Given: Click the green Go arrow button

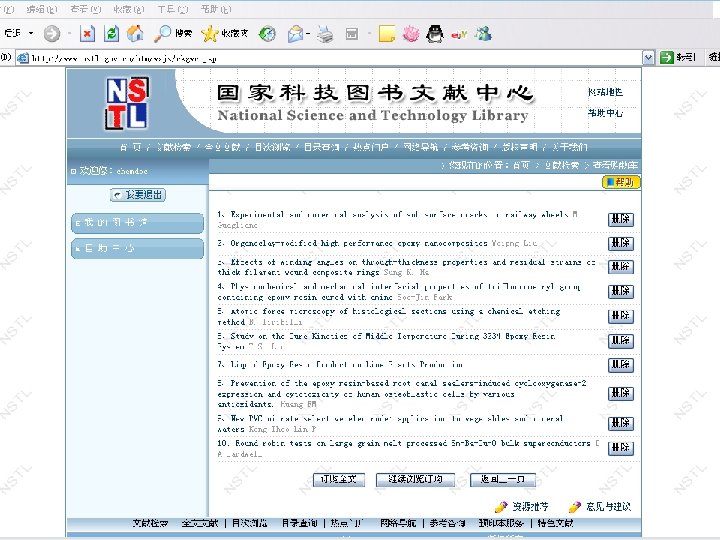Looking at the screenshot, I should [x=666, y=57].
